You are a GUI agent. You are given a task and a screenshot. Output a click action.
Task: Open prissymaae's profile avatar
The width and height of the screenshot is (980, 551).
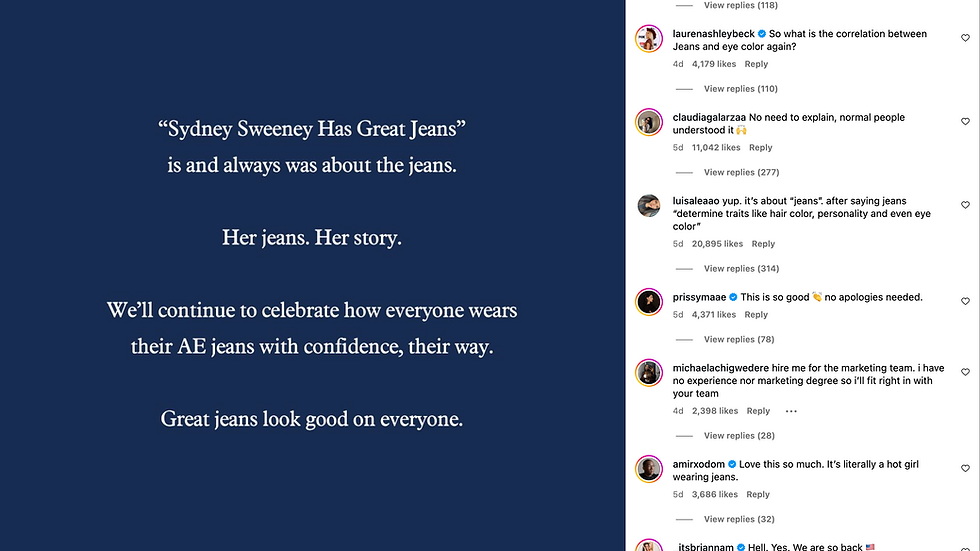pyautogui.click(x=649, y=302)
